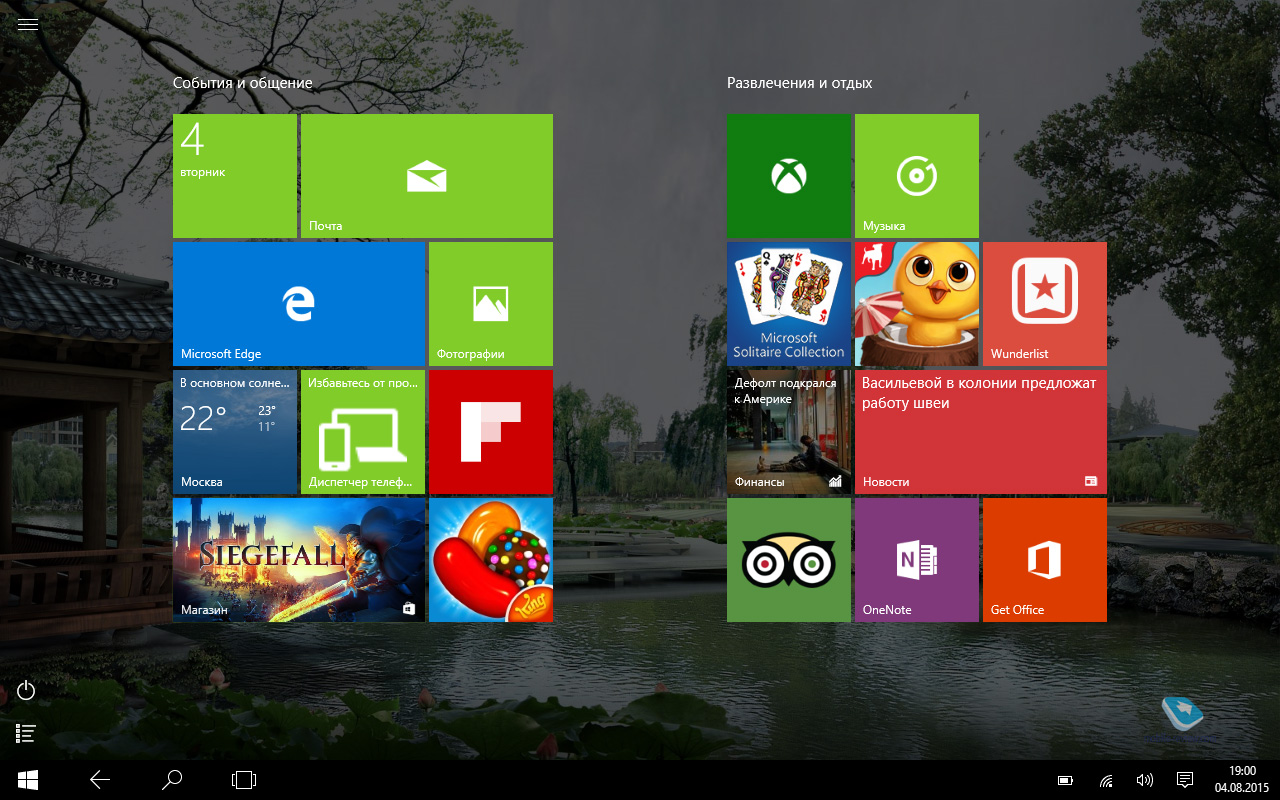Click the Windows Start button
The height and width of the screenshot is (800, 1280).
[27, 780]
